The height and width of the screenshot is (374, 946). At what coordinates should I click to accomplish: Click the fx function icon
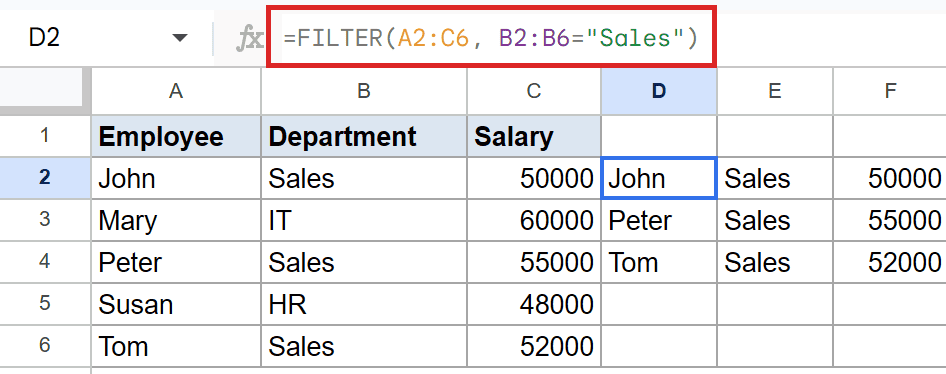(249, 39)
